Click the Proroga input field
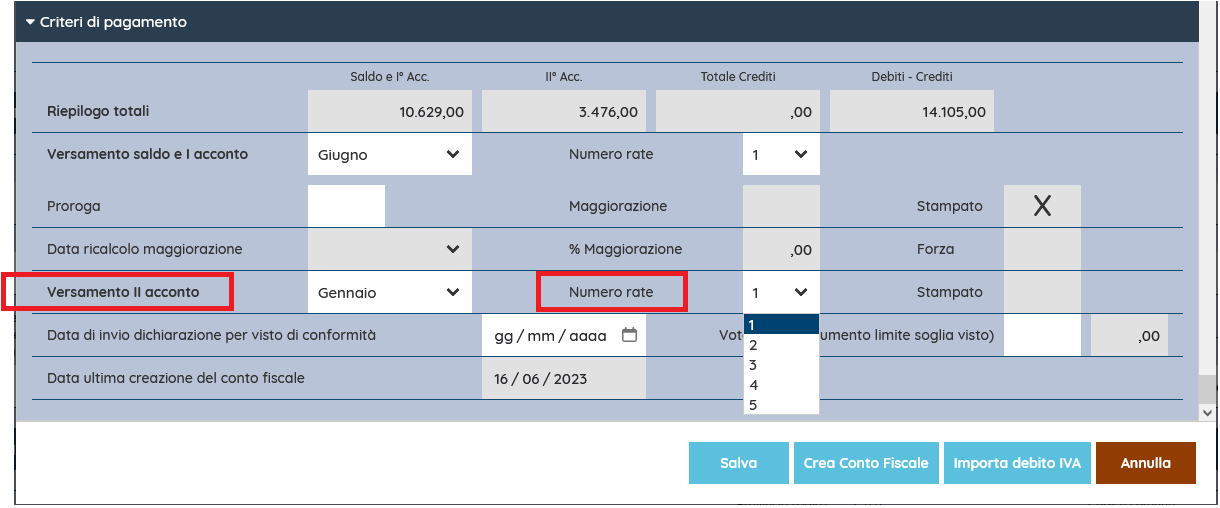1220x508 pixels. click(346, 206)
